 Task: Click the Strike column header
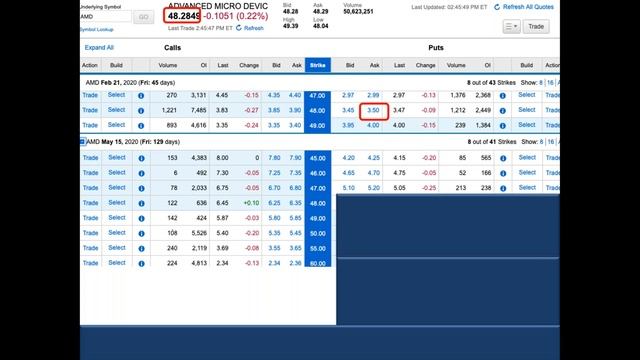(x=318, y=65)
